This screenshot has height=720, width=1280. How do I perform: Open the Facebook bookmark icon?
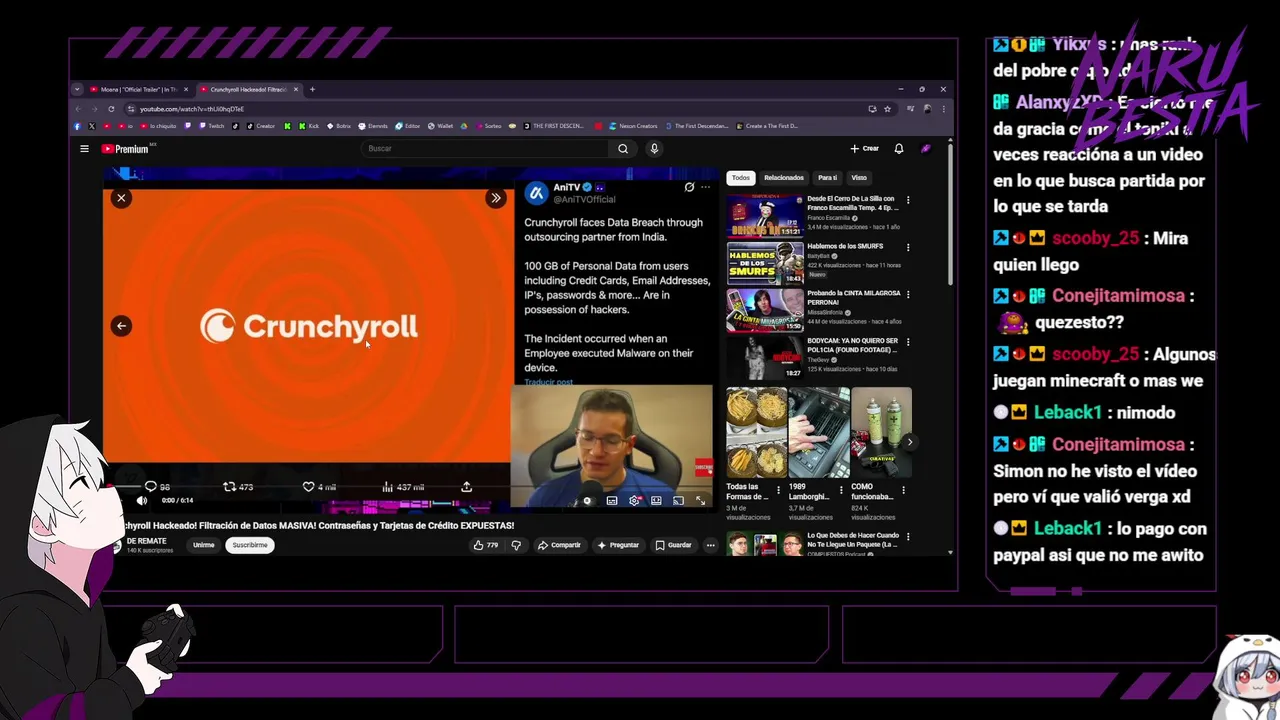click(x=77, y=126)
